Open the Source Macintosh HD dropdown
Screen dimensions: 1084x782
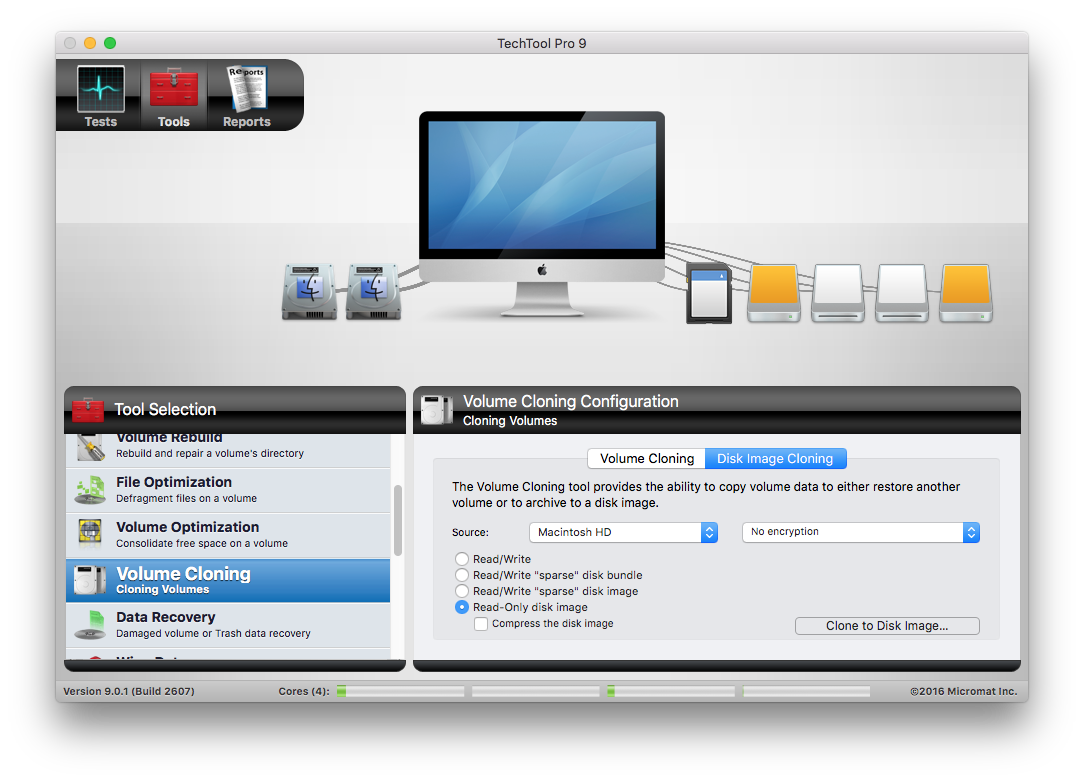[624, 532]
